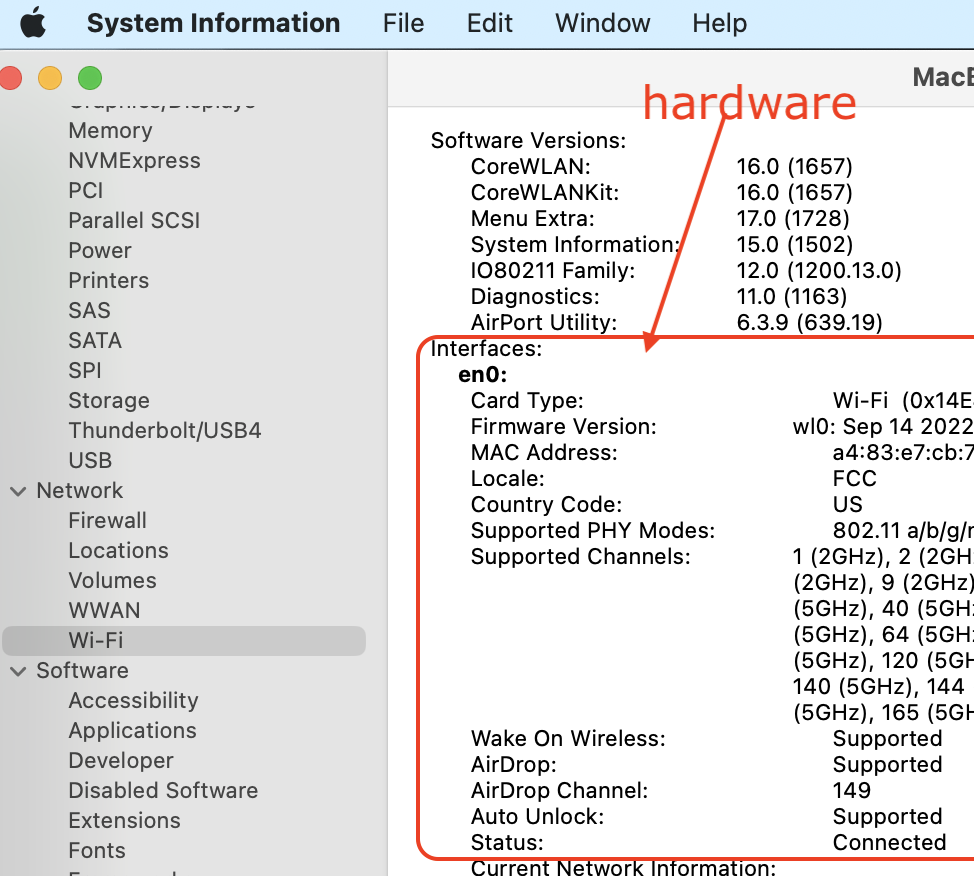This screenshot has height=876, width=974.
Task: Select Memory in the sidebar
Action: pyautogui.click(x=110, y=130)
